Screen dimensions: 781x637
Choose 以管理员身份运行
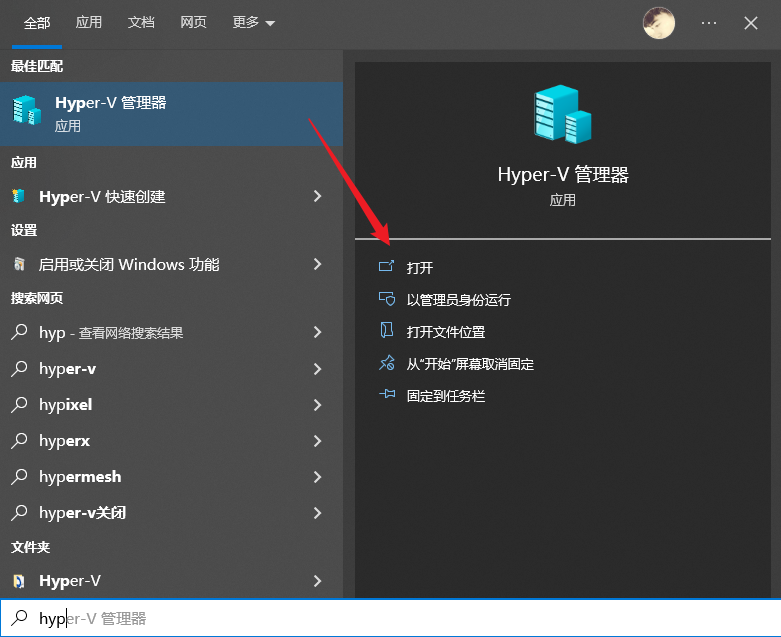[459, 300]
